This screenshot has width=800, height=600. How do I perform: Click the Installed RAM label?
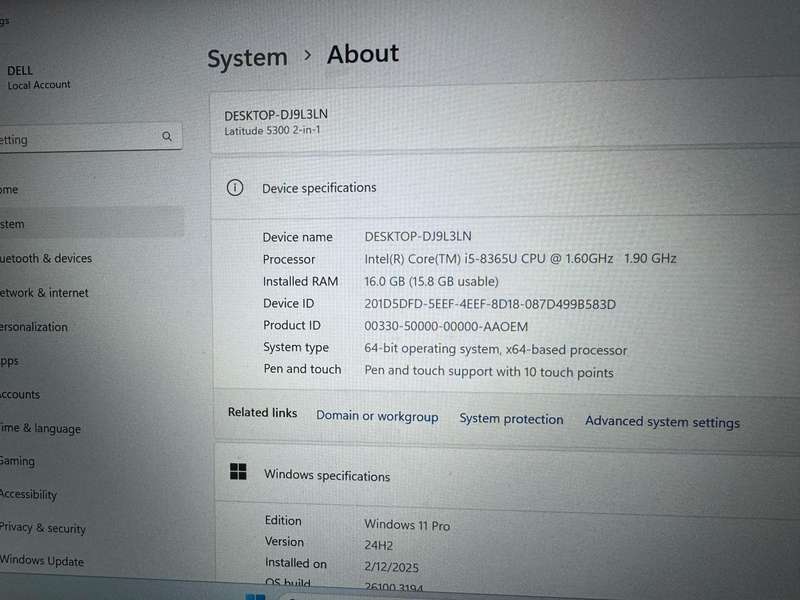coord(301,281)
